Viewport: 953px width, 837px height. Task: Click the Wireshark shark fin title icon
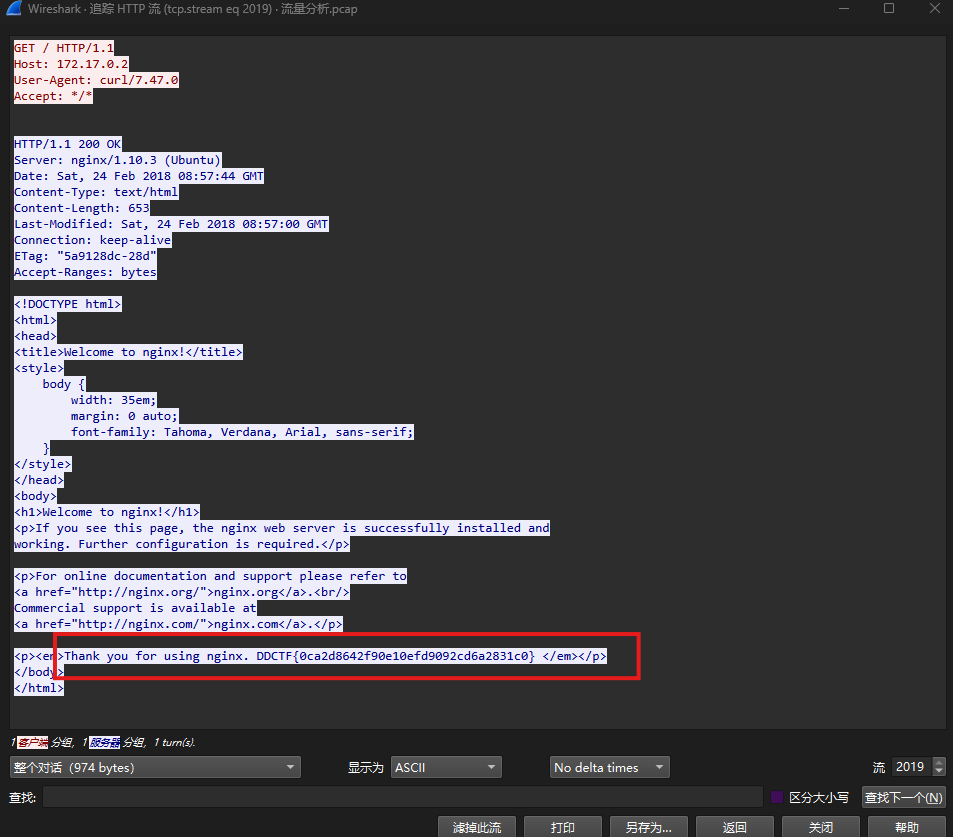[14, 9]
